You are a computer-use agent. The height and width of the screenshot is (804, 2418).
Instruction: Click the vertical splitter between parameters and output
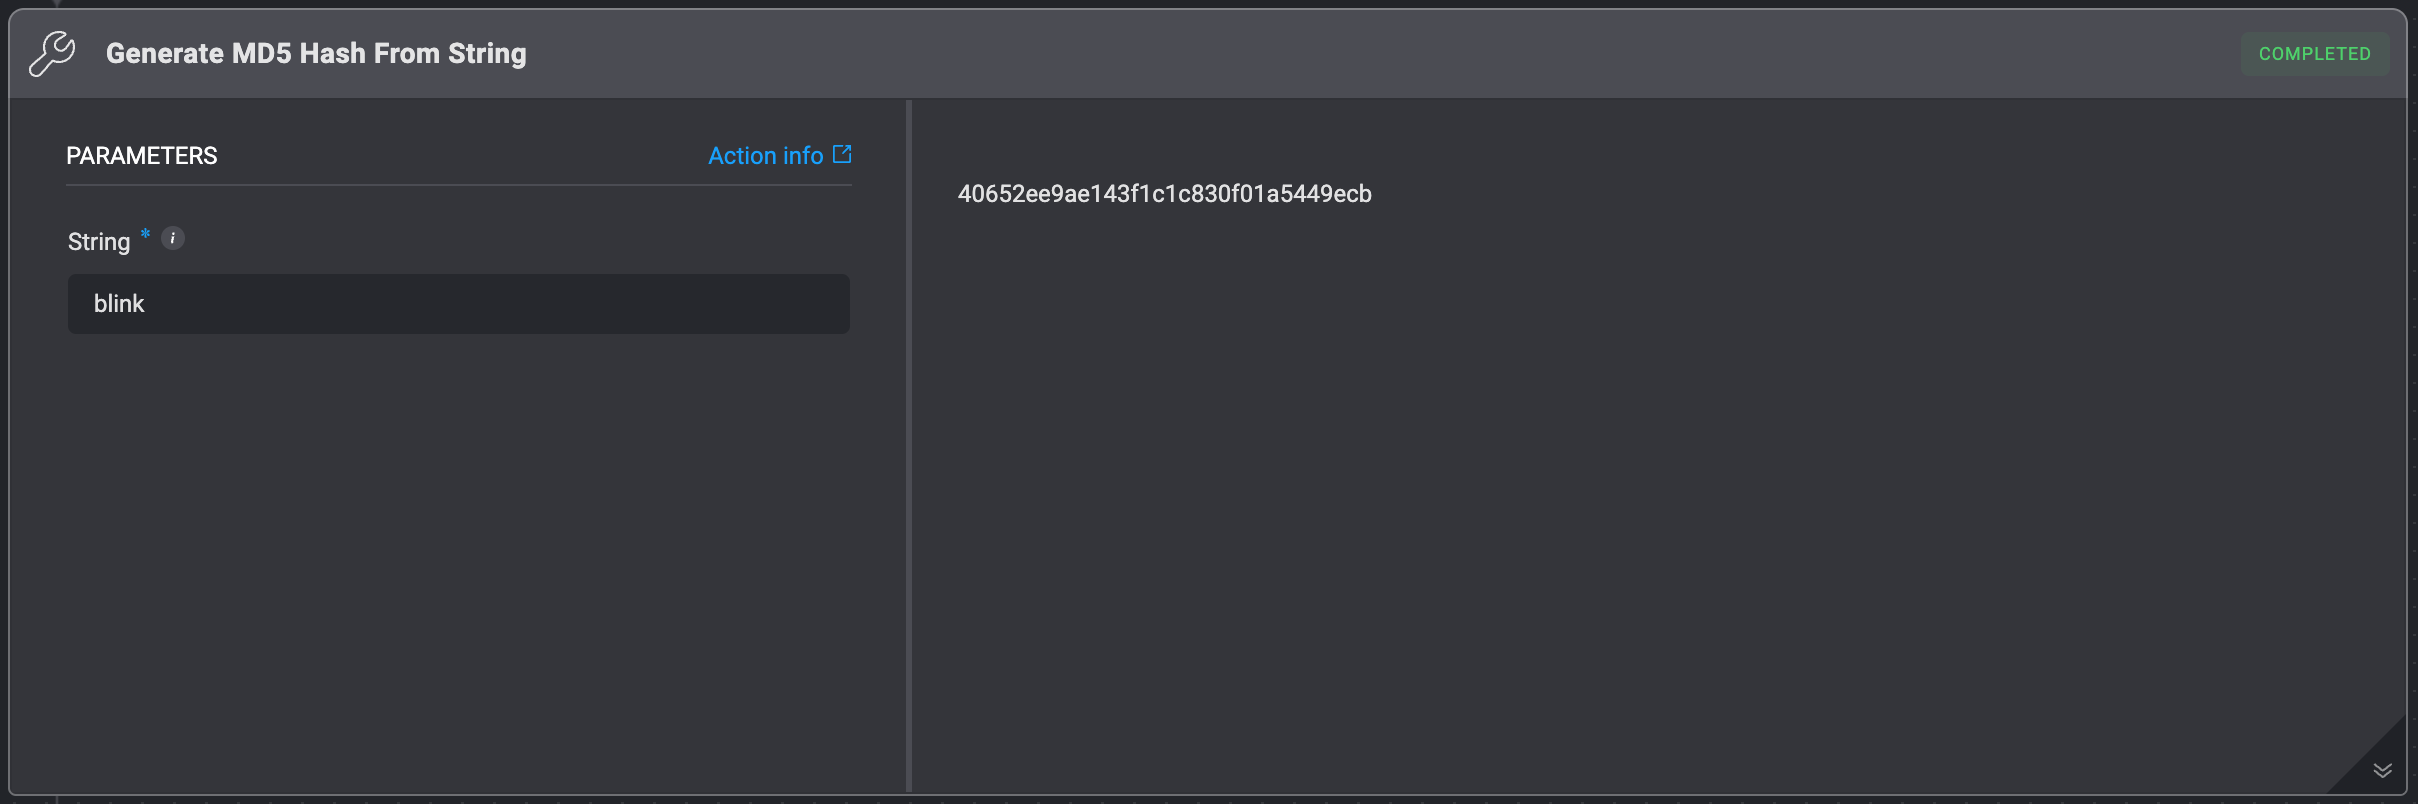click(x=909, y=446)
